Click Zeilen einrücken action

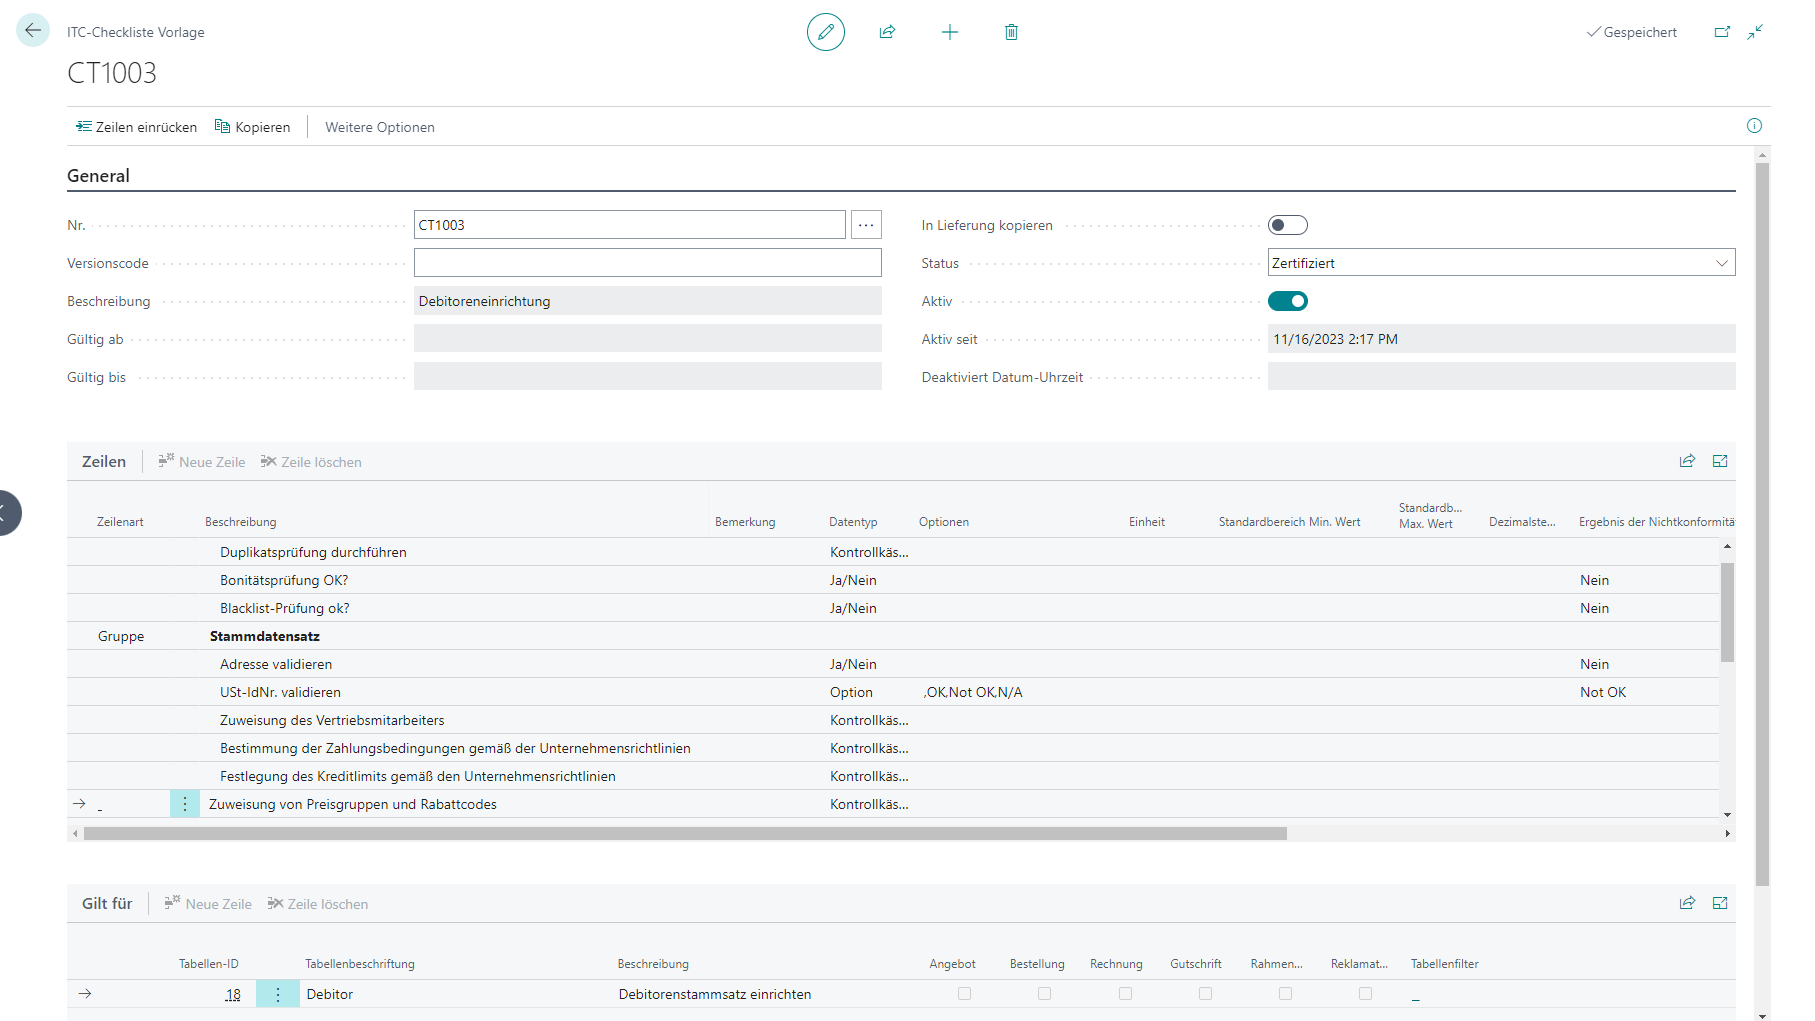click(137, 127)
